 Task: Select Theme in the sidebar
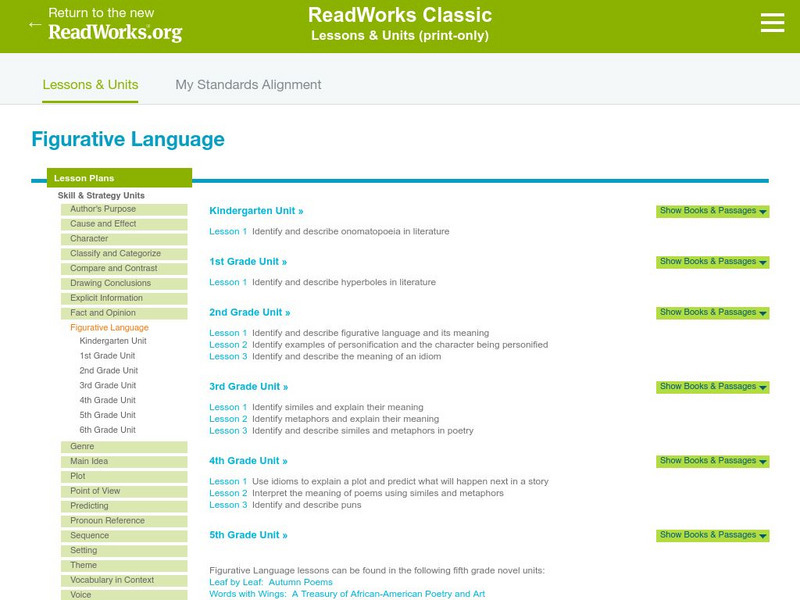click(124, 565)
